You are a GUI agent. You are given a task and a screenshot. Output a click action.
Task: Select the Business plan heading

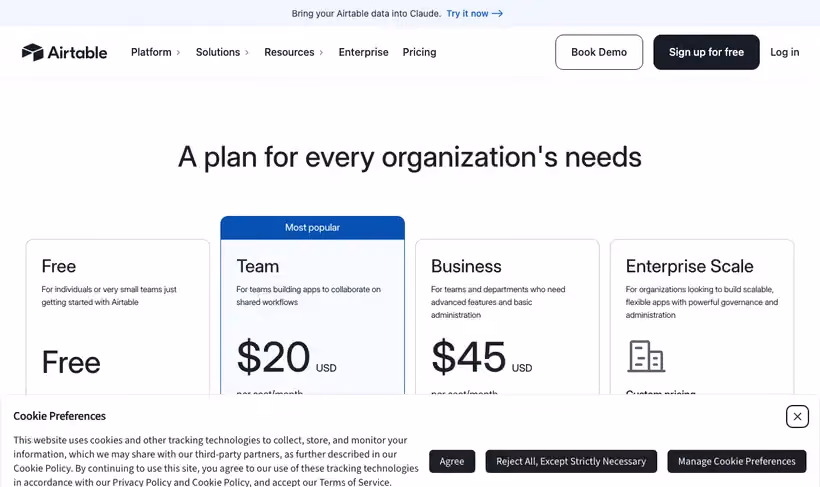(x=466, y=266)
